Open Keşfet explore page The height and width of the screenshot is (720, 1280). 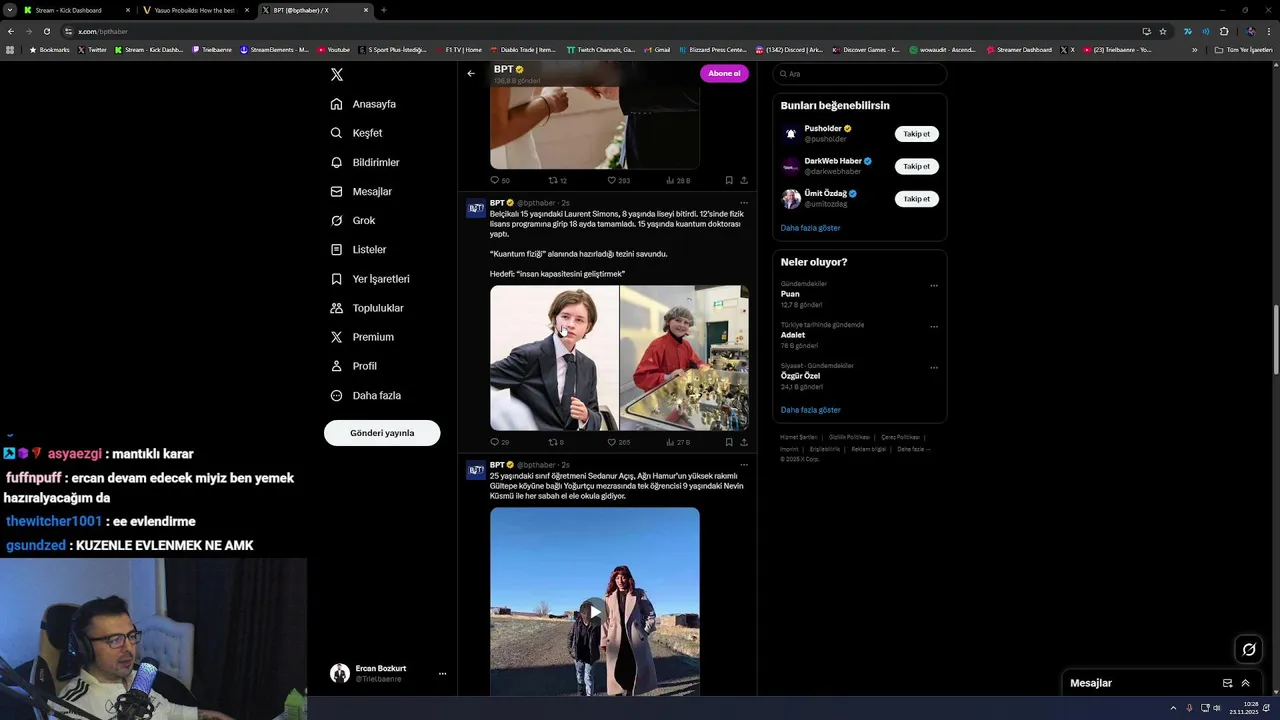coord(356,133)
